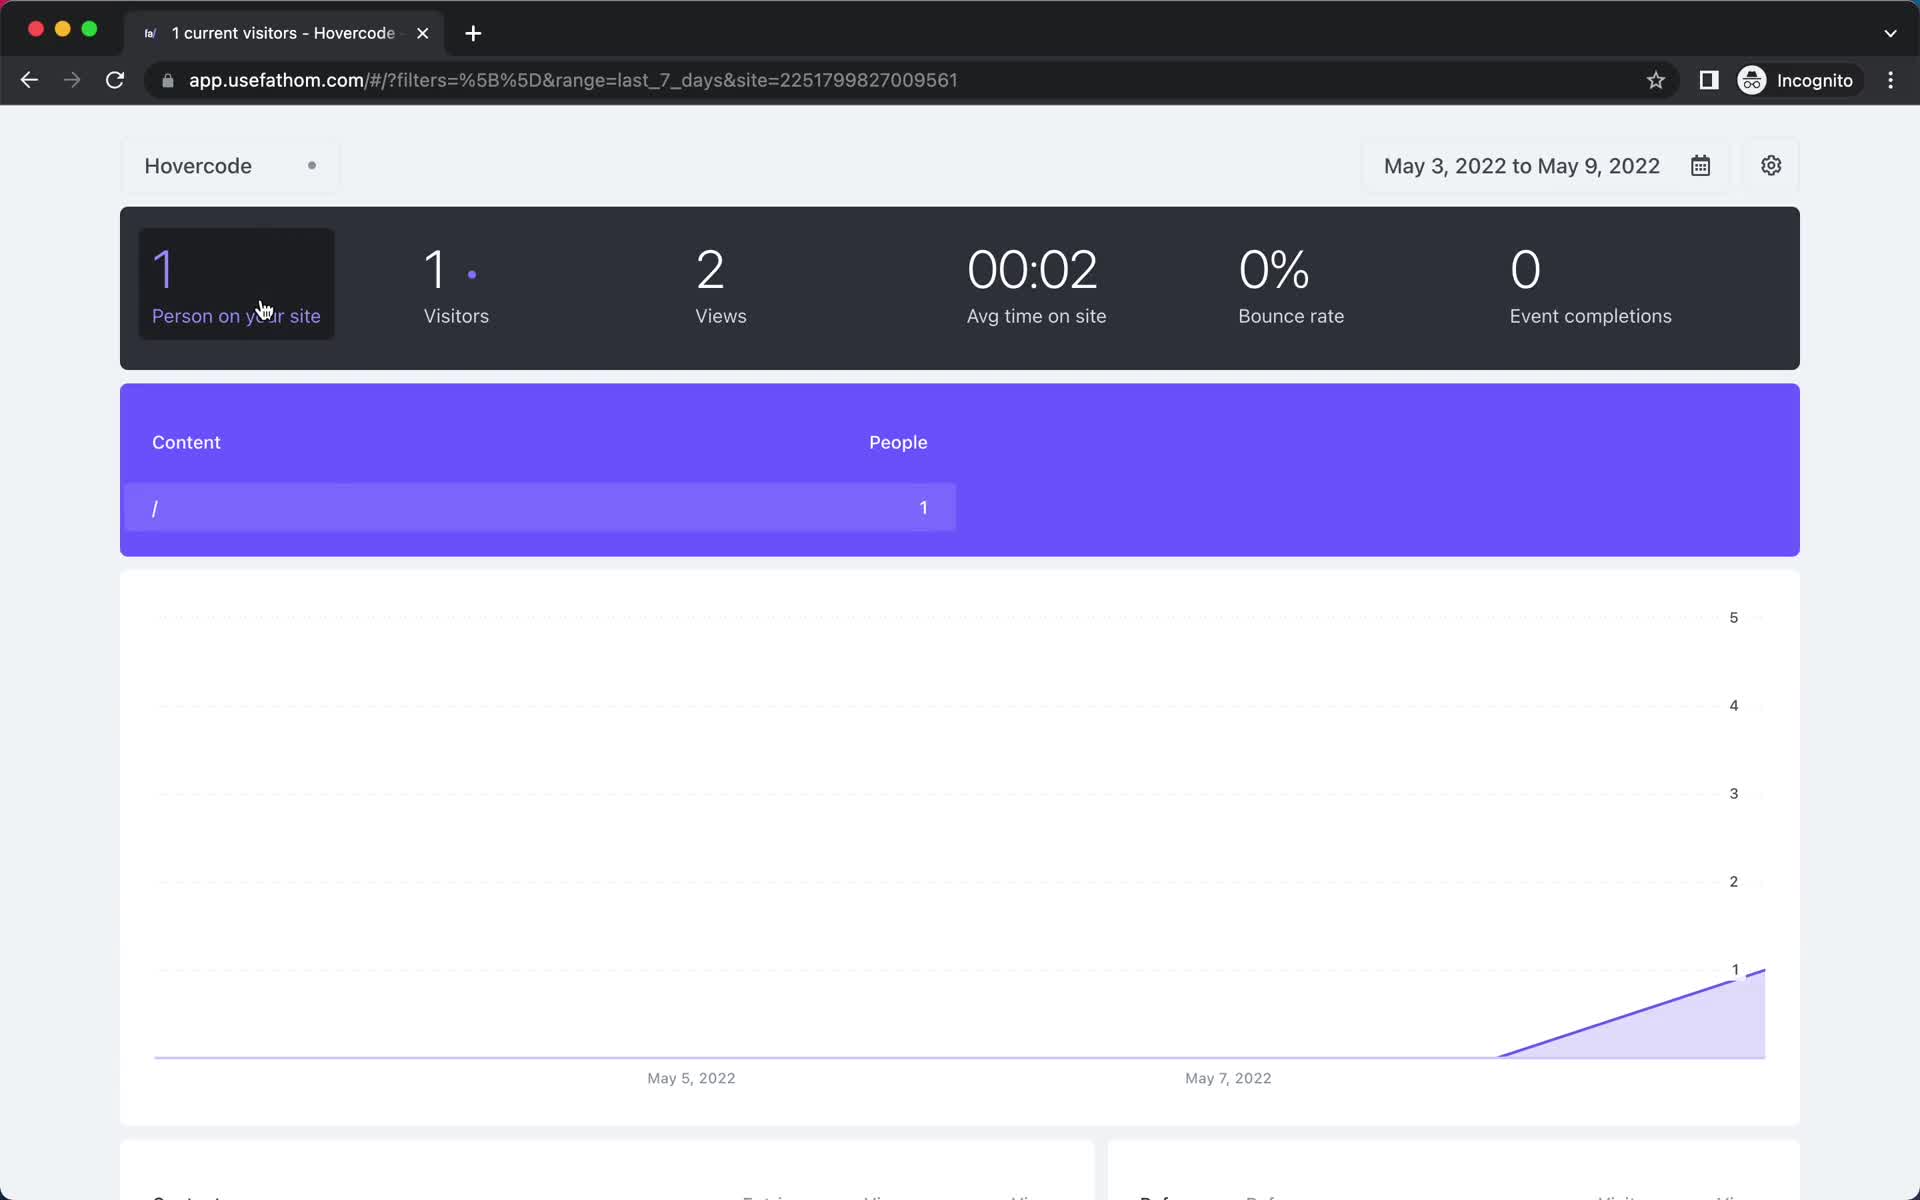Image resolution: width=1920 pixels, height=1200 pixels.
Task: Open site settings gear icon
Action: point(1771,166)
